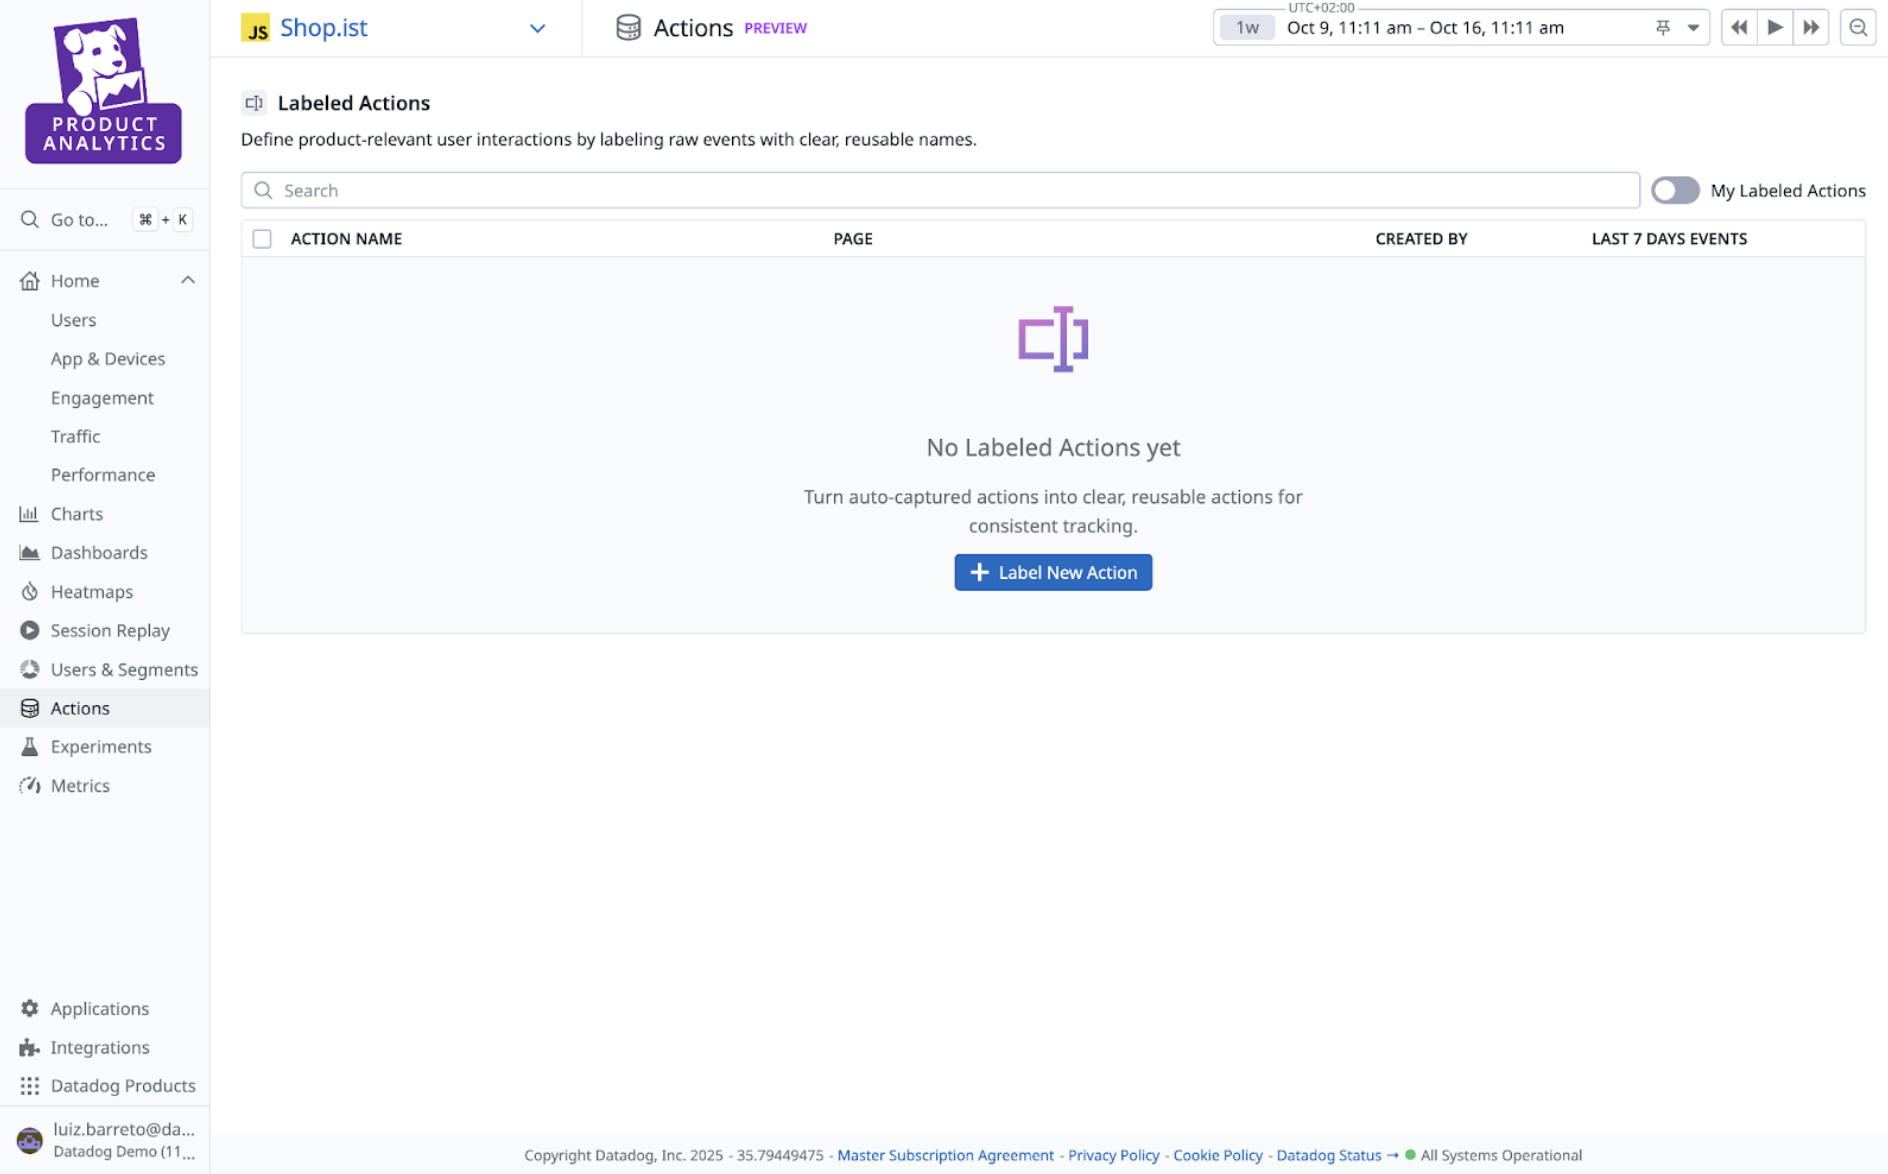This screenshot has height=1174, width=1888.
Task: Expand the Shop.ist application dropdown
Action: pos(537,28)
